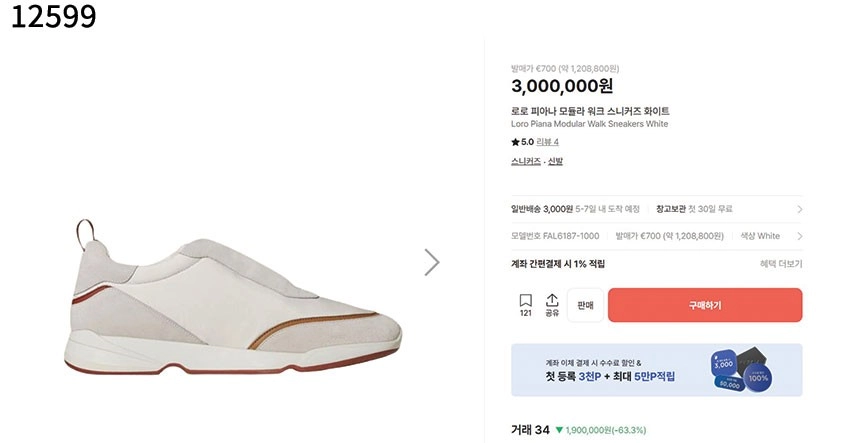
Task: Click the blue coupon badge in the promo banner
Action: coord(741,370)
